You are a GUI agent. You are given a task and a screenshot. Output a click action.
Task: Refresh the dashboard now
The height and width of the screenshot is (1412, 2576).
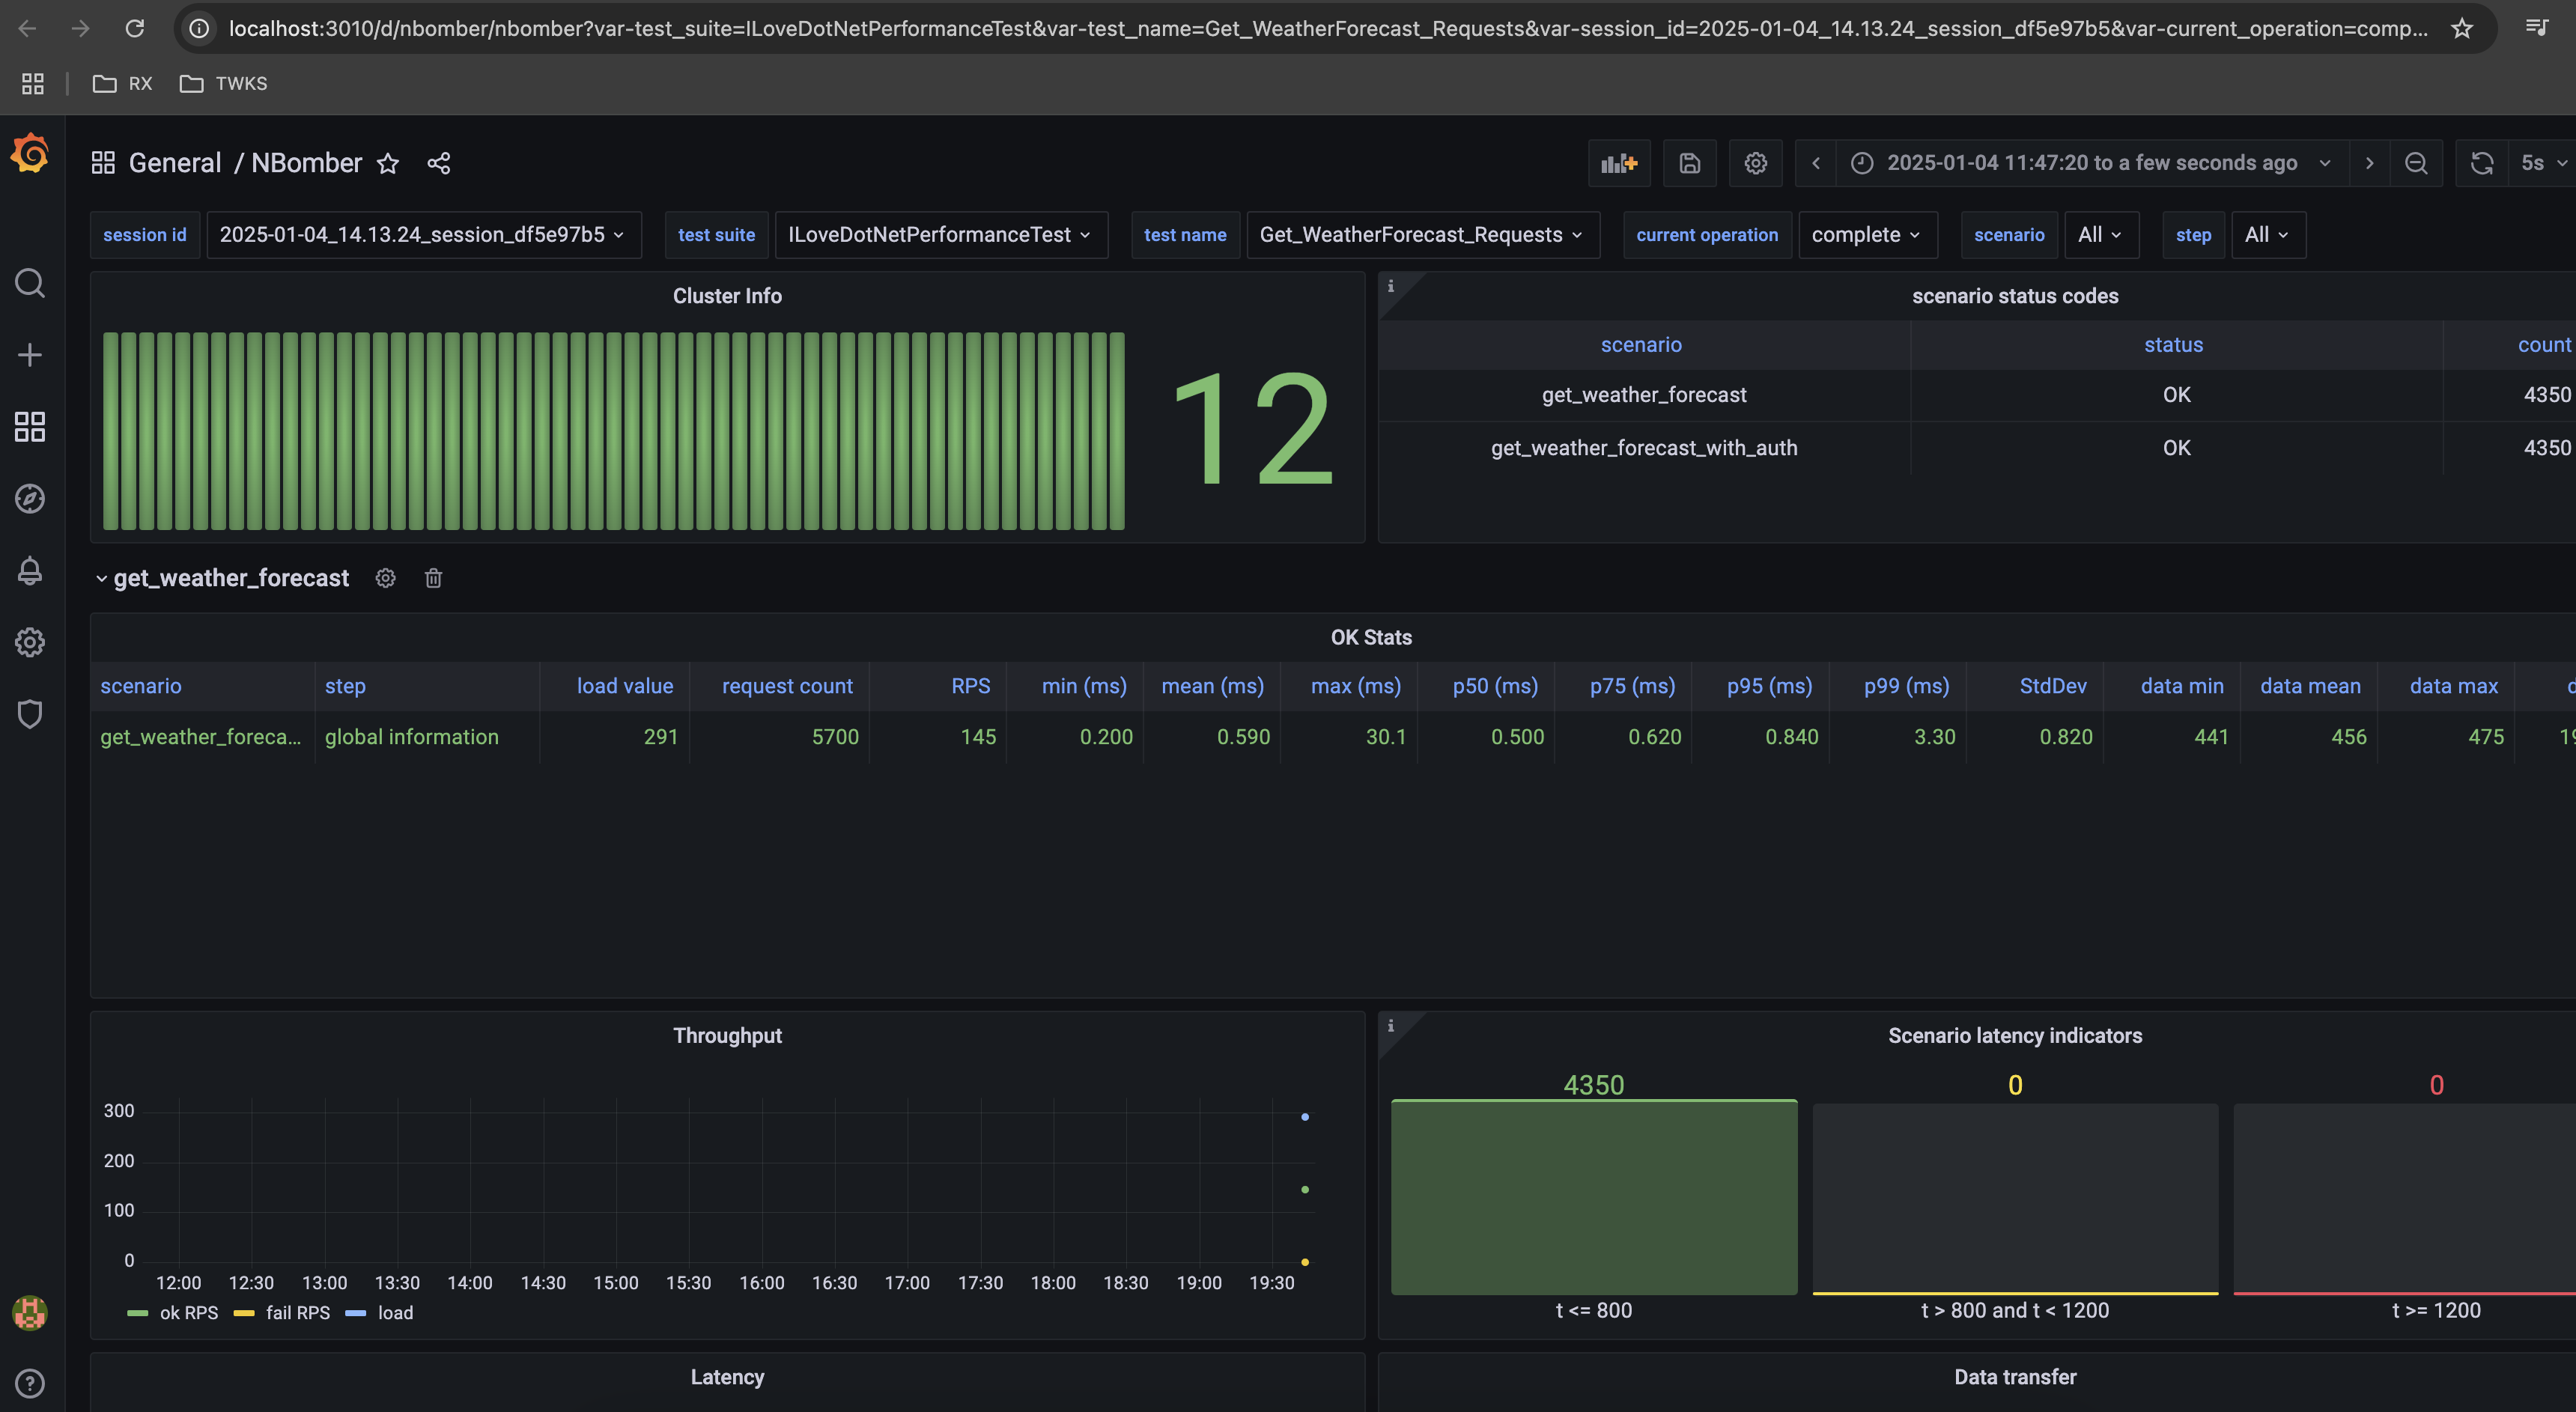pyautogui.click(x=2482, y=163)
